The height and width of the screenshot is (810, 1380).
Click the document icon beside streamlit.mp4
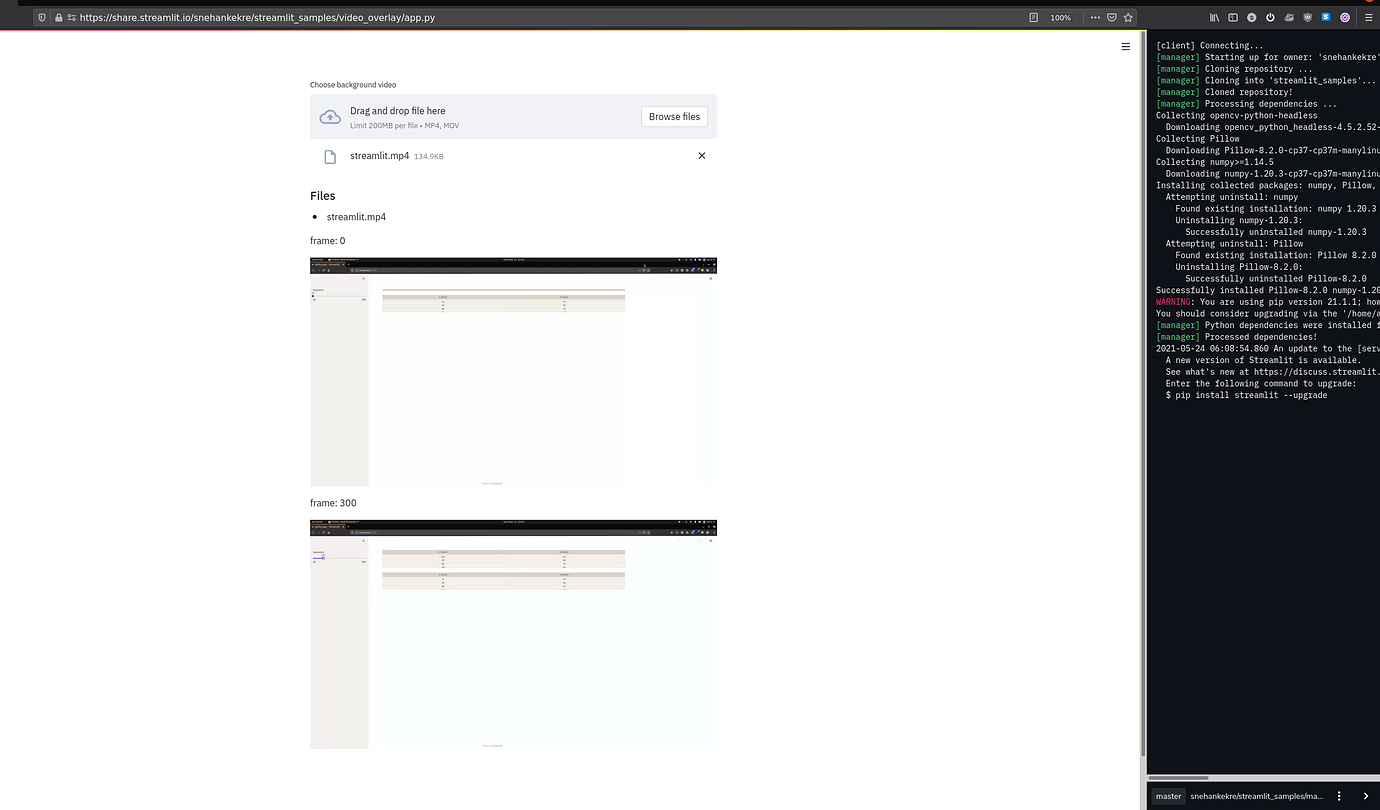pos(330,156)
